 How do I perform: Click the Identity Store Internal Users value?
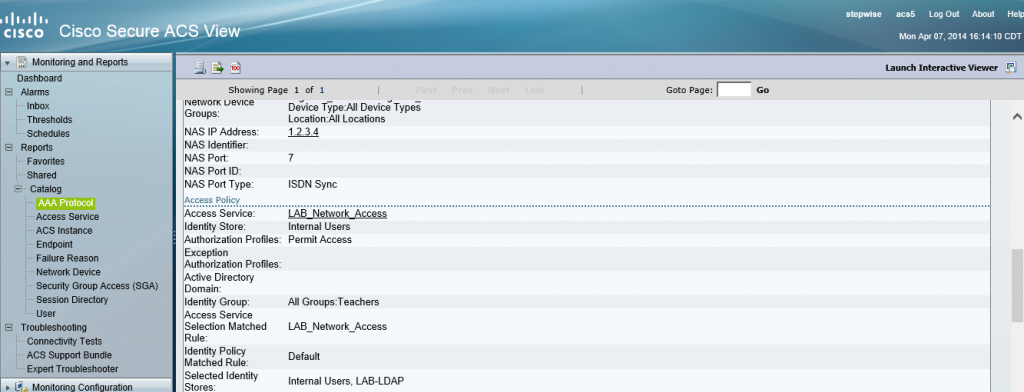point(319,227)
